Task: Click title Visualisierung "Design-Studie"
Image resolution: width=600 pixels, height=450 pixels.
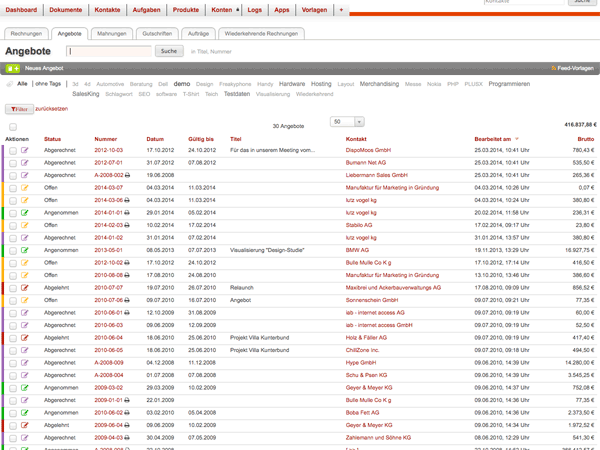Action: [x=267, y=250]
